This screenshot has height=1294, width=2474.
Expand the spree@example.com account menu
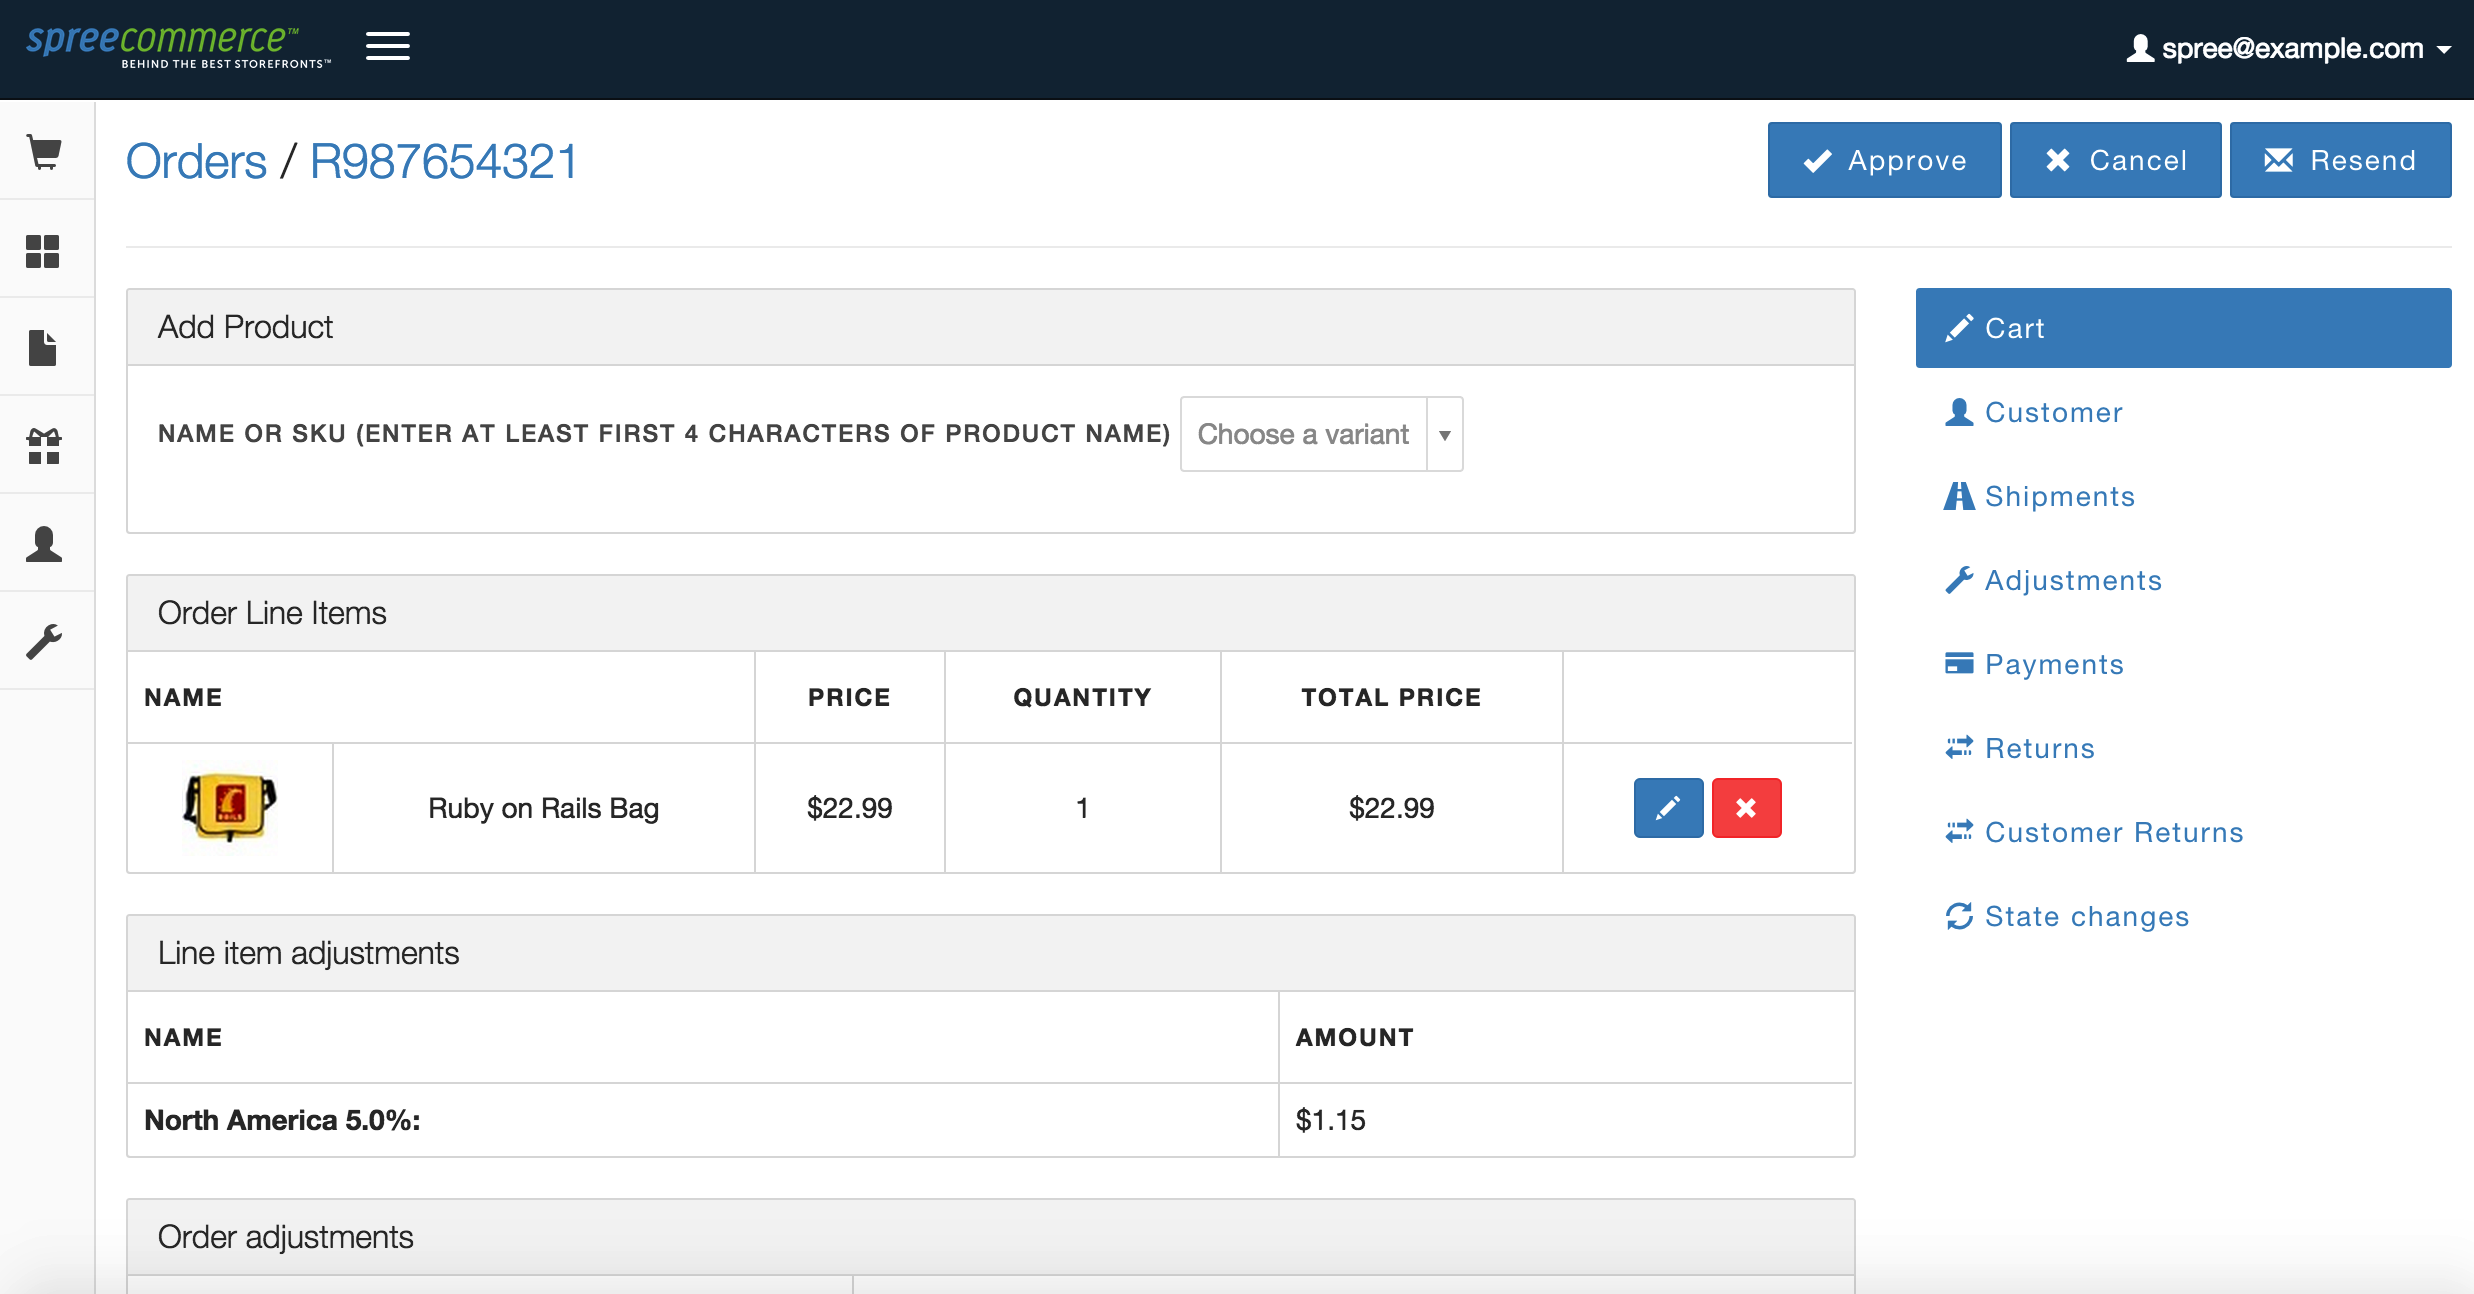coord(2288,48)
